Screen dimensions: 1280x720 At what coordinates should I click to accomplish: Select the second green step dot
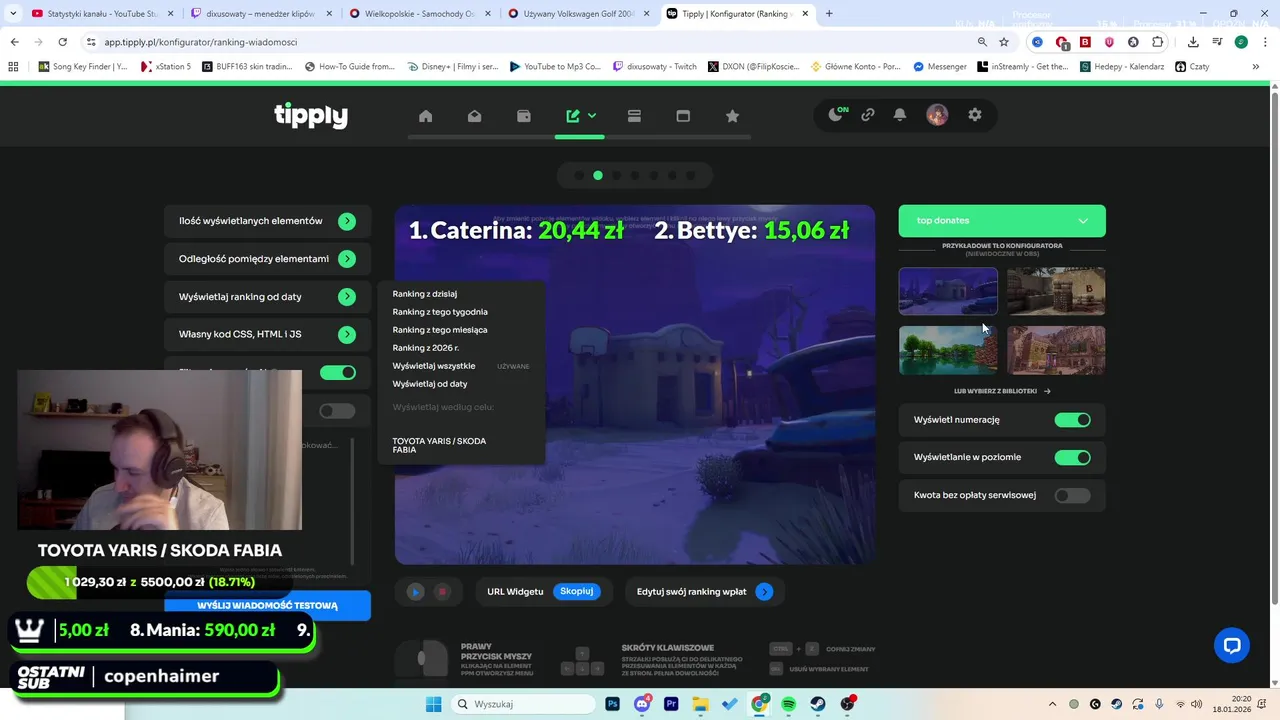[x=598, y=175]
